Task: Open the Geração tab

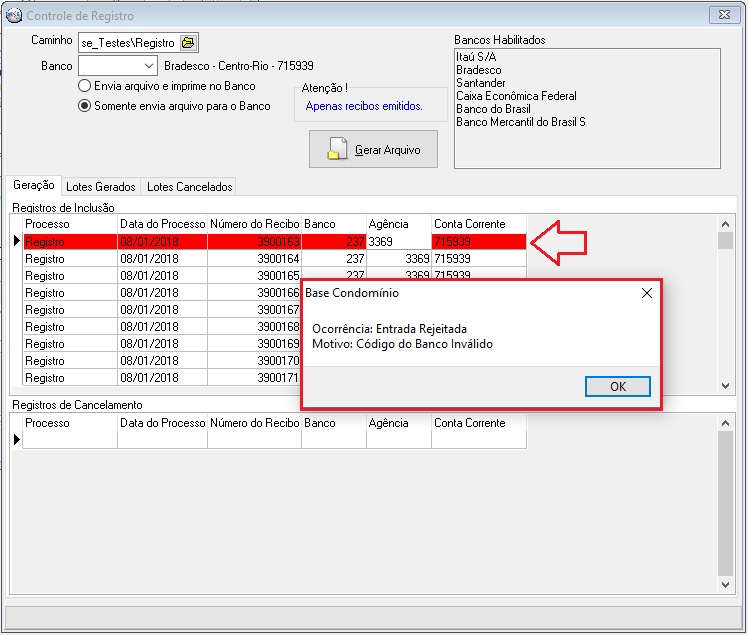Action: pos(34,186)
